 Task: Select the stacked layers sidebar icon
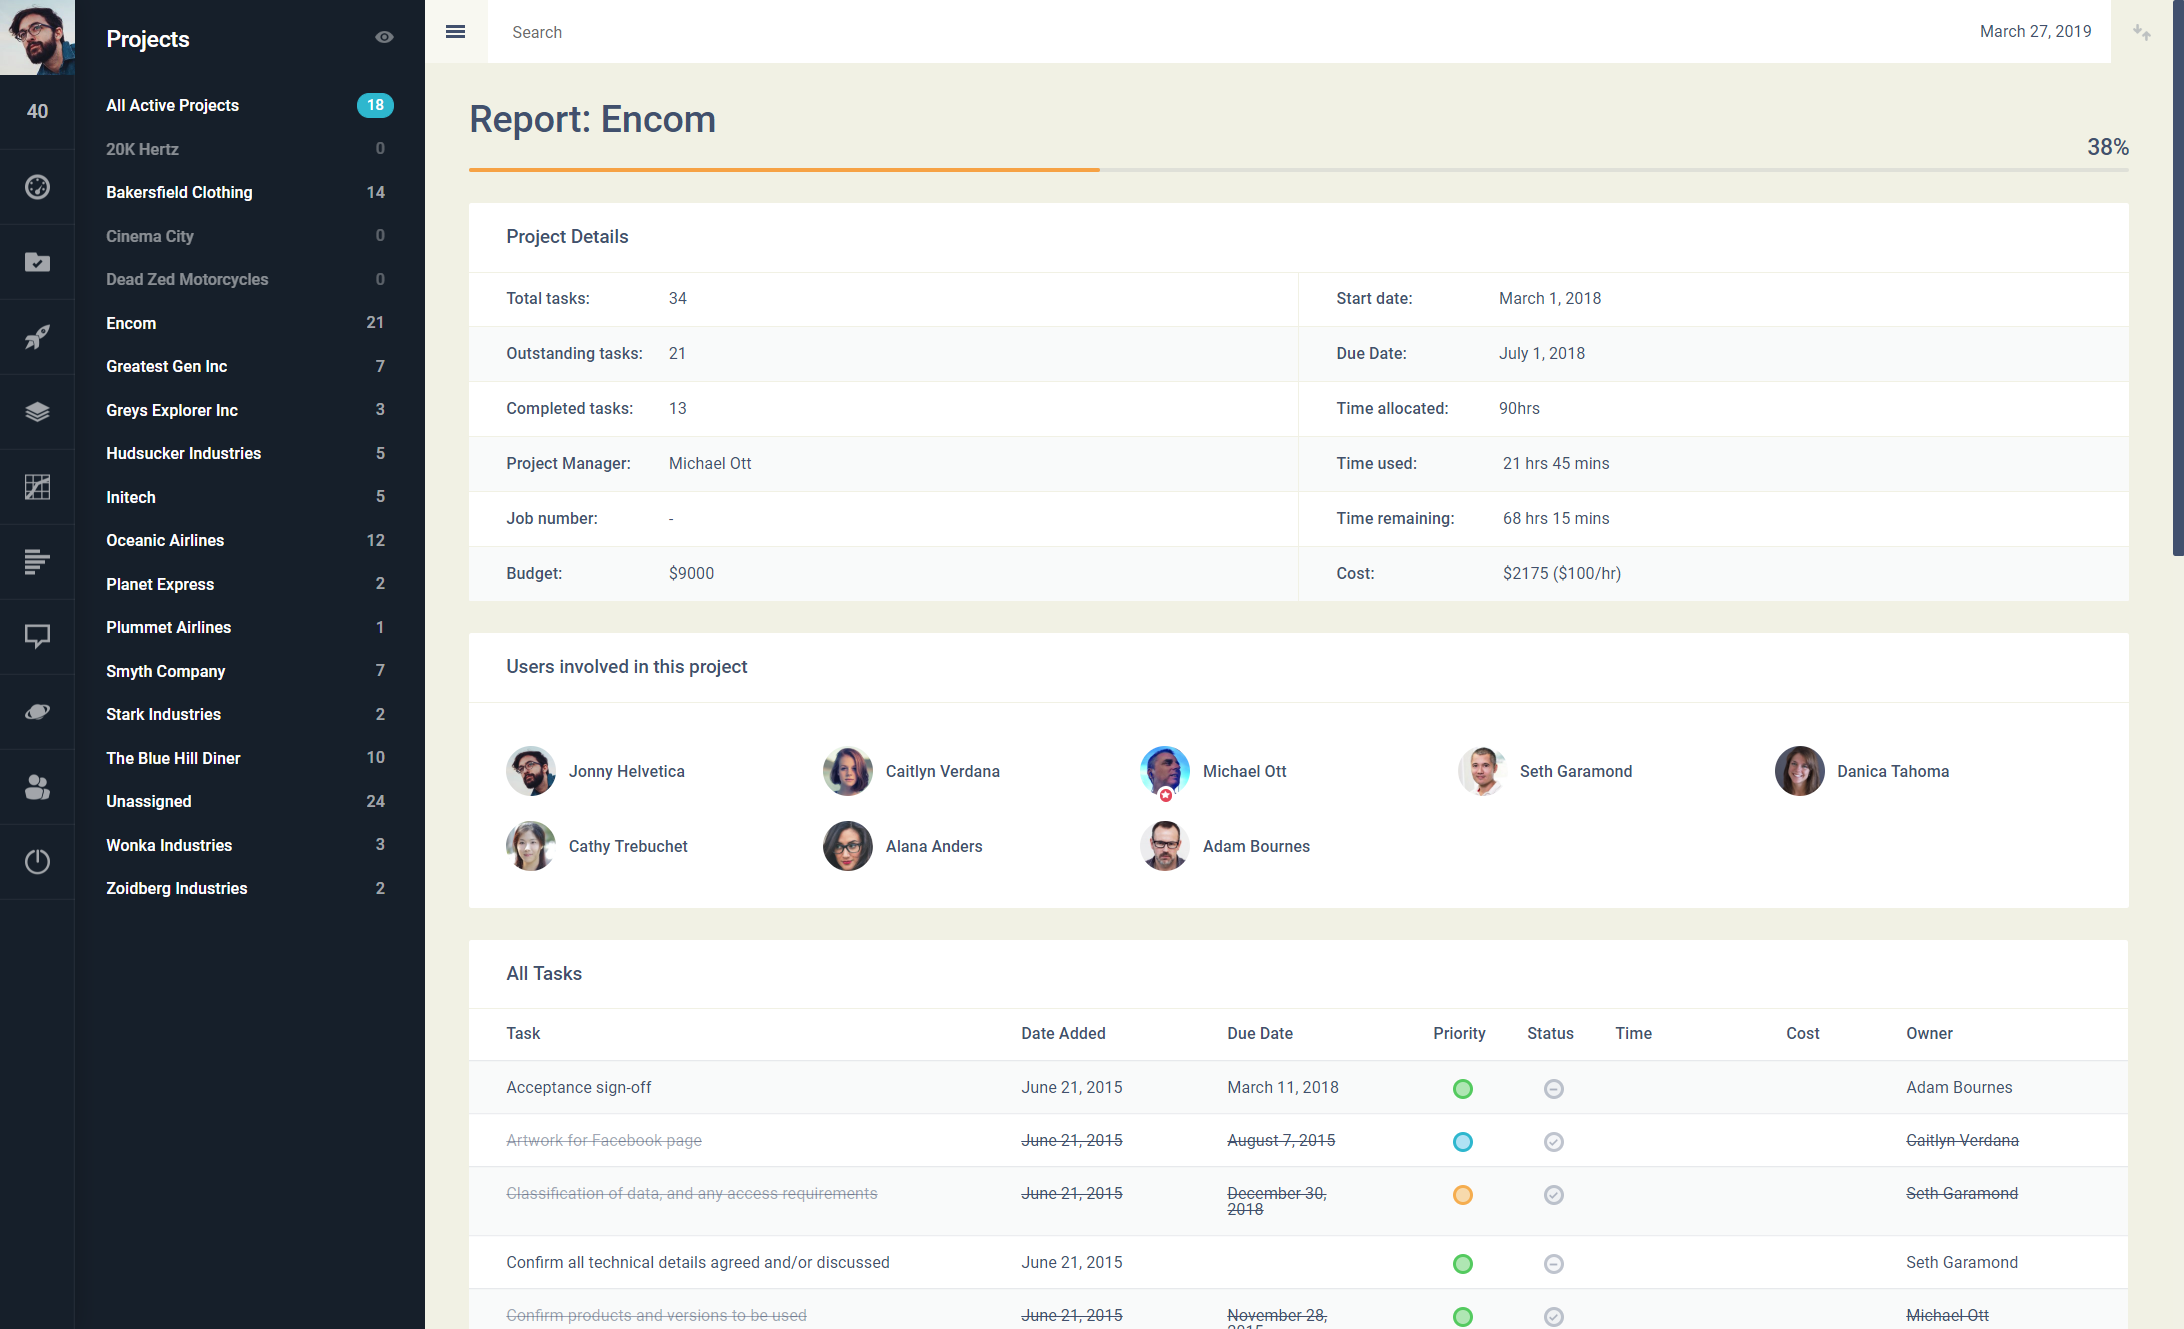pyautogui.click(x=37, y=412)
